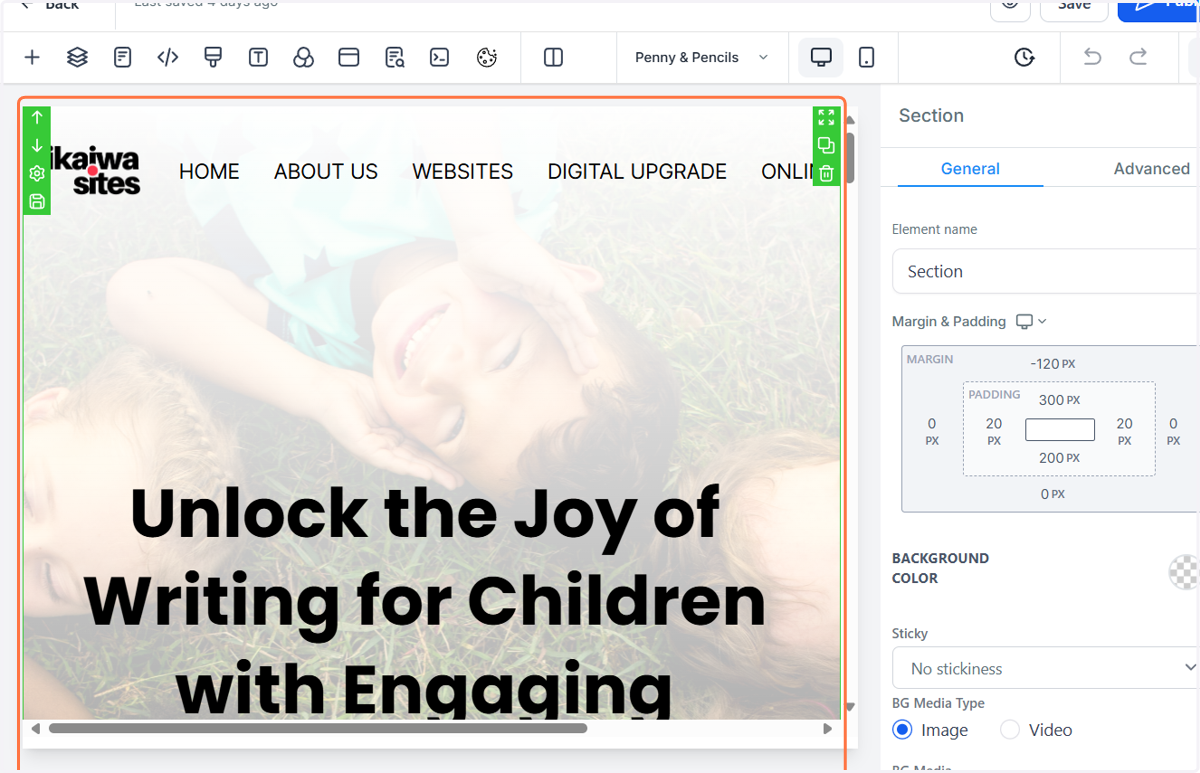Click the ikaiwa sites logo
Viewport: 1200px width, 773px height.
click(x=96, y=171)
